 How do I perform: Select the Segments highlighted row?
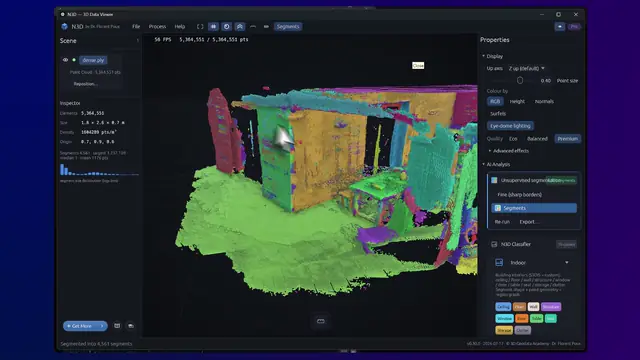[534, 208]
